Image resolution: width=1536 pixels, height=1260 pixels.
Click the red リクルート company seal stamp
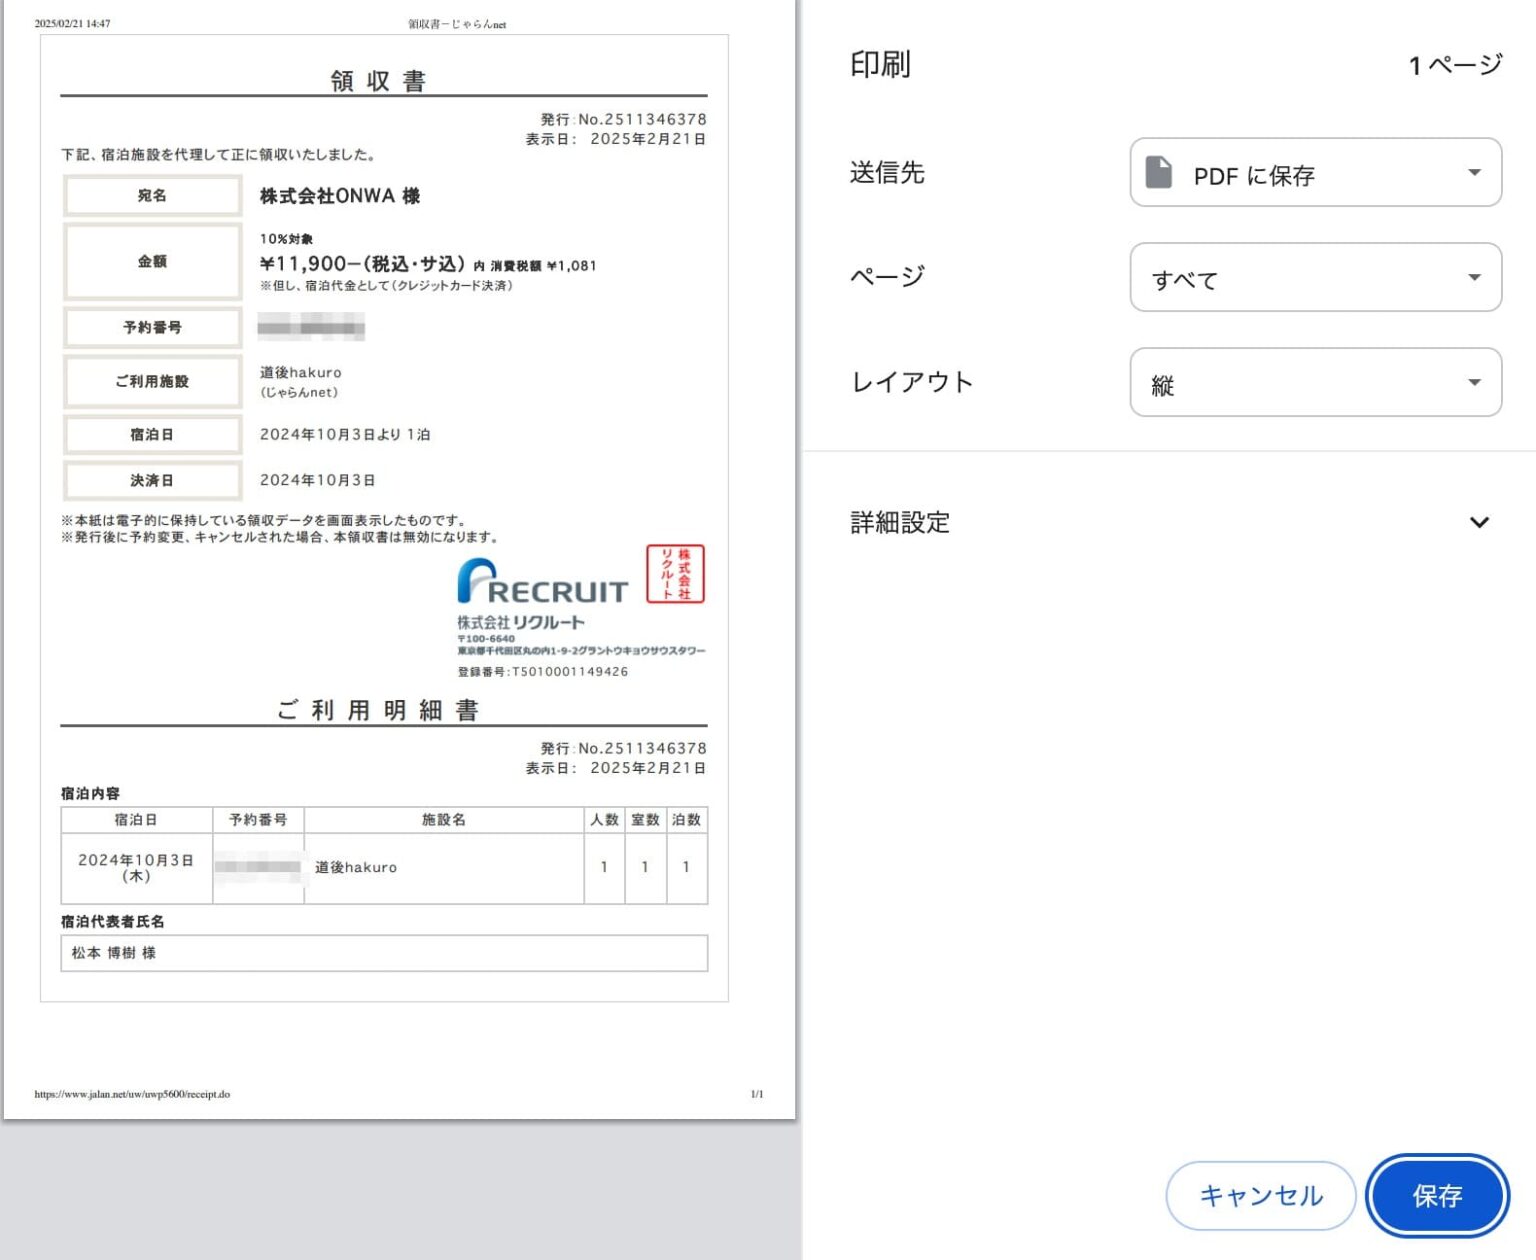[x=674, y=573]
